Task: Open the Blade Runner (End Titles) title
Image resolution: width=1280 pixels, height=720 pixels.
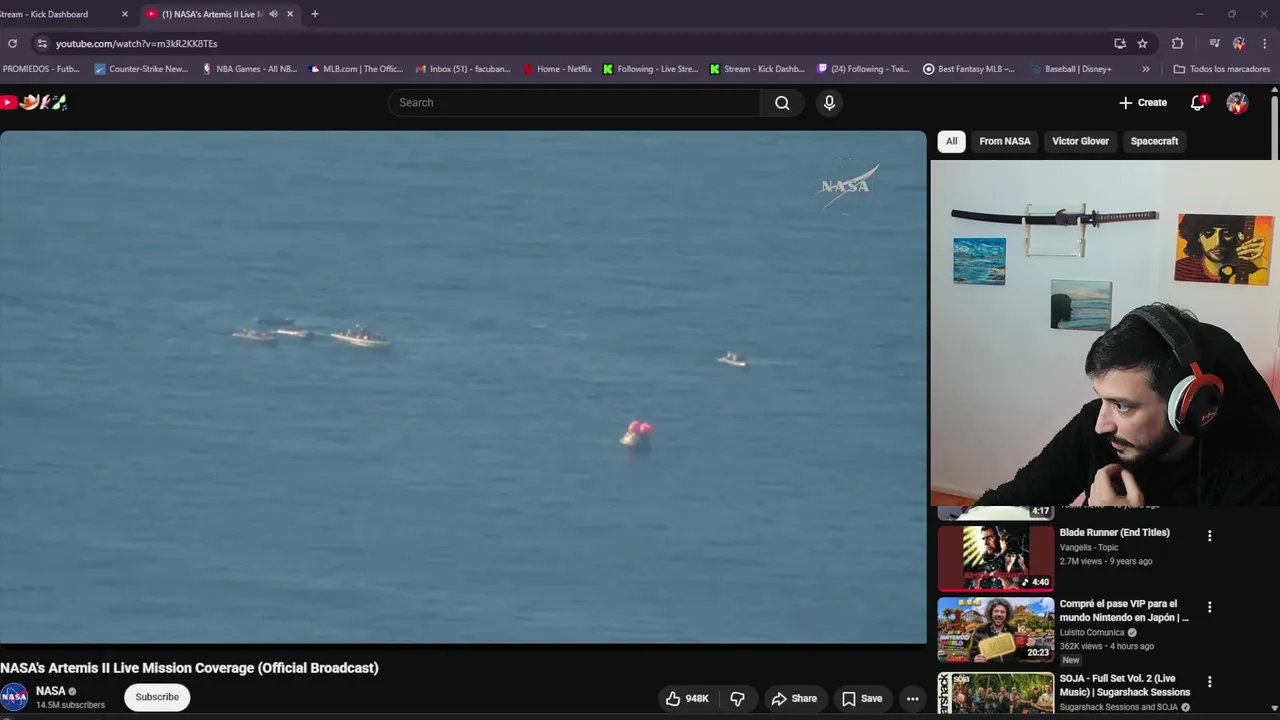Action: pos(1114,533)
